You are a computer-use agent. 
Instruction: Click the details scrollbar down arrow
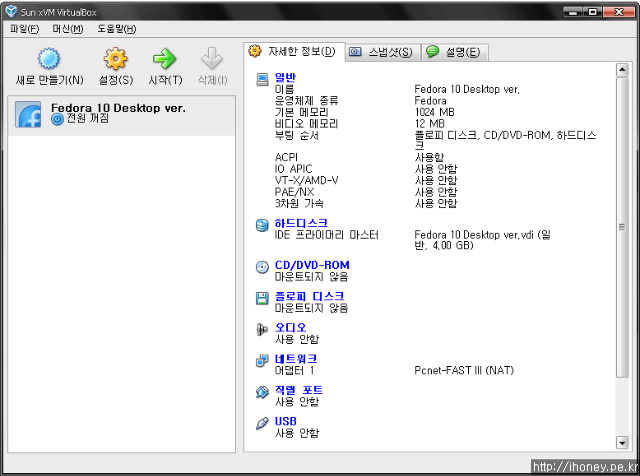(x=622, y=443)
